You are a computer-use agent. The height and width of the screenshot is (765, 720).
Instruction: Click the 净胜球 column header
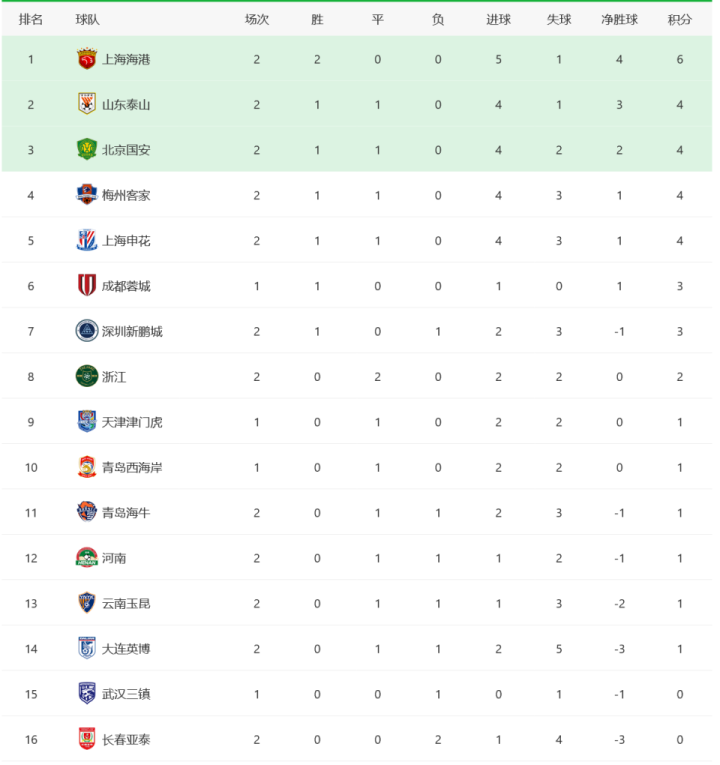(x=619, y=20)
